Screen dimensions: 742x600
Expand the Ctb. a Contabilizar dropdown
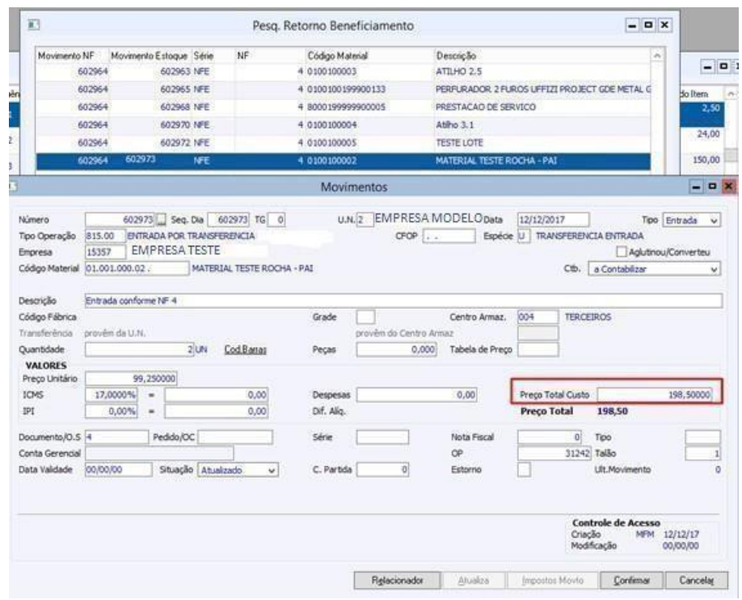(x=654, y=269)
